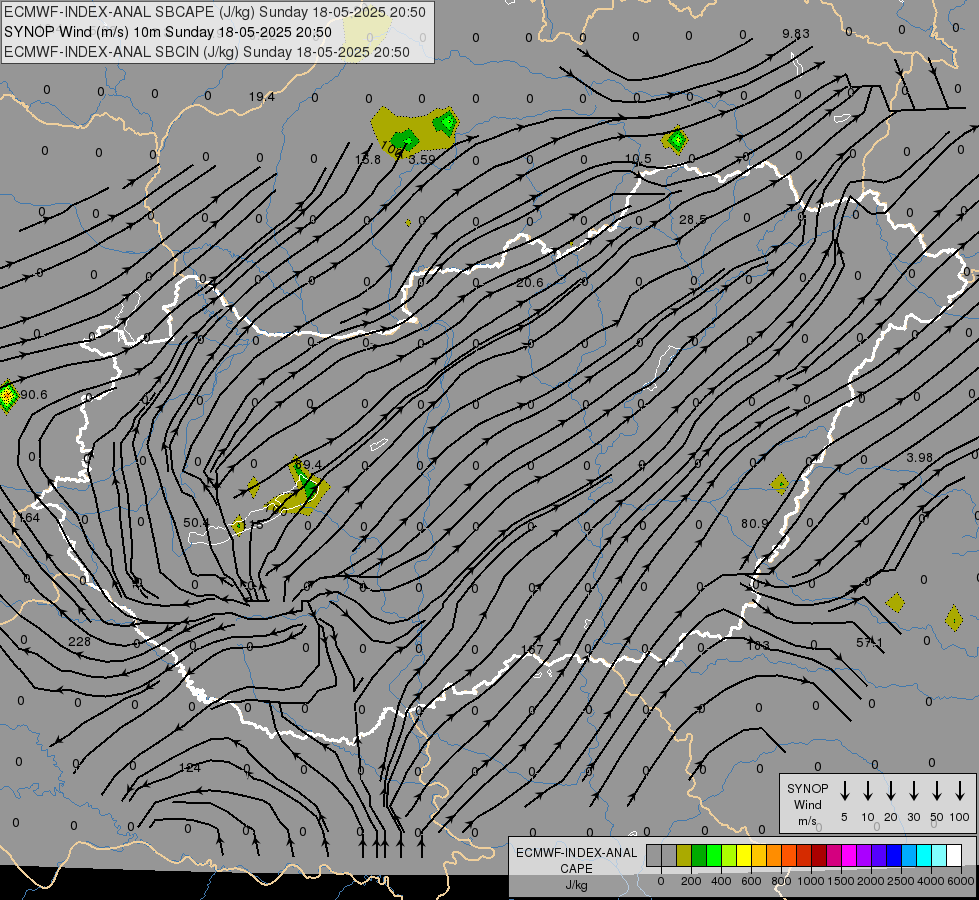Click the SBCIN title line in header box
The width and height of the screenshot is (979, 900).
point(207,52)
